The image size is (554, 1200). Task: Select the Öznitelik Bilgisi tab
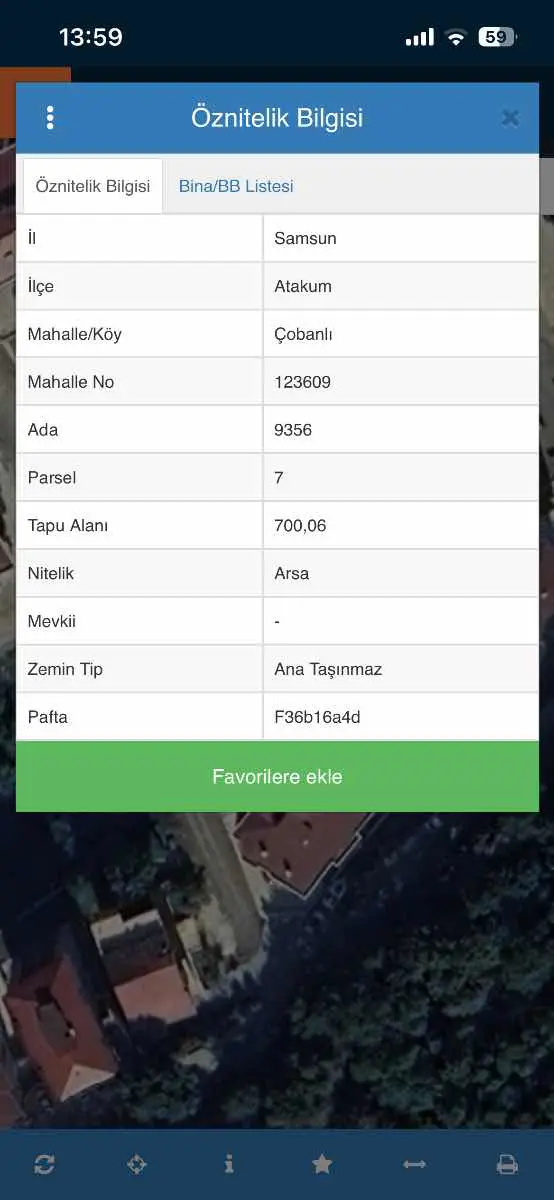click(93, 186)
